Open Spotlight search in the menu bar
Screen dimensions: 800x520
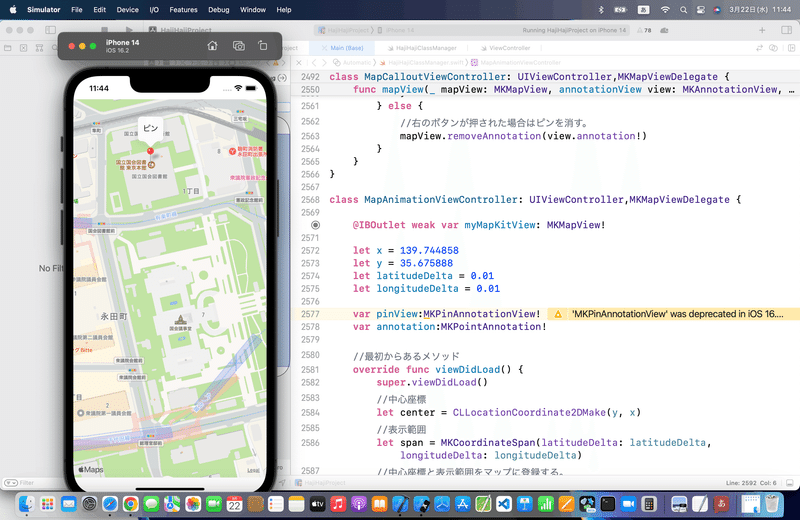(x=683, y=10)
